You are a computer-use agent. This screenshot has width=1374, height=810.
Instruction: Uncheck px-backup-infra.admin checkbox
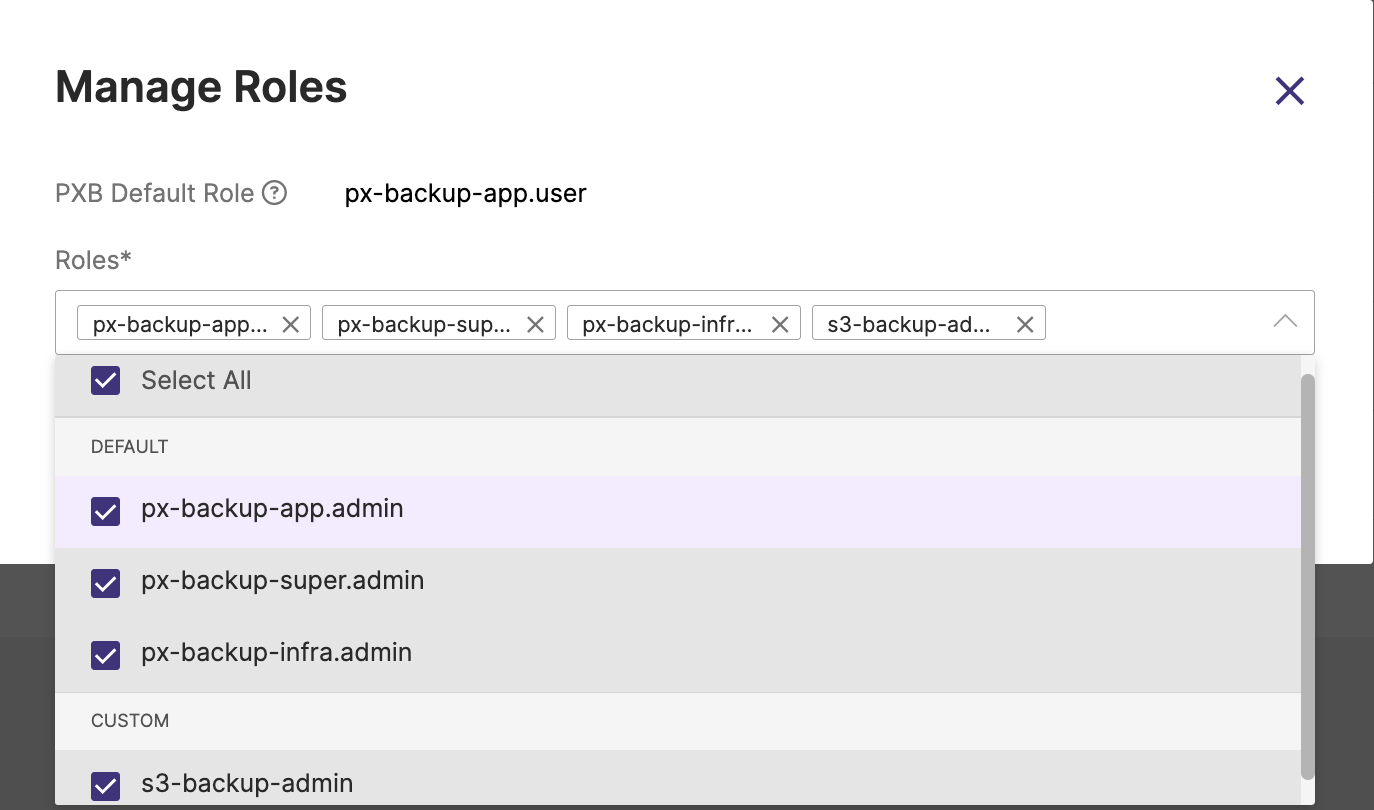(x=106, y=655)
